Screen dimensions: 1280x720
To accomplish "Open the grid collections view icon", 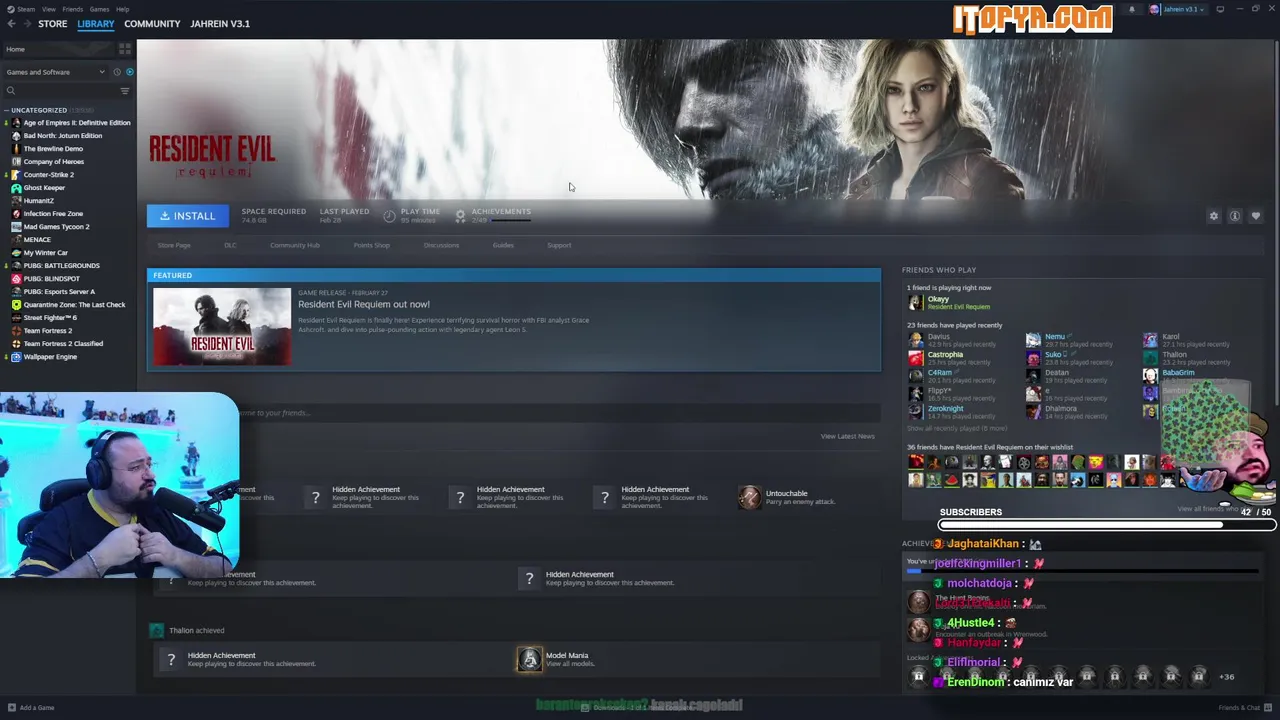I will [x=125, y=49].
